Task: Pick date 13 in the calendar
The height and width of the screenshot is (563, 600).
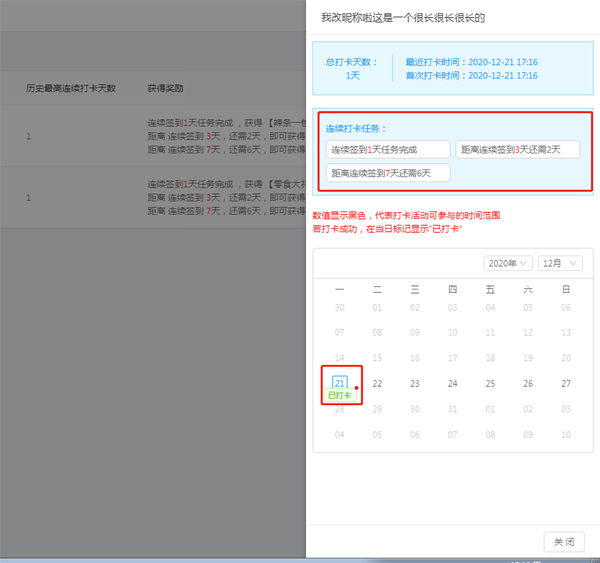Action: [x=565, y=332]
